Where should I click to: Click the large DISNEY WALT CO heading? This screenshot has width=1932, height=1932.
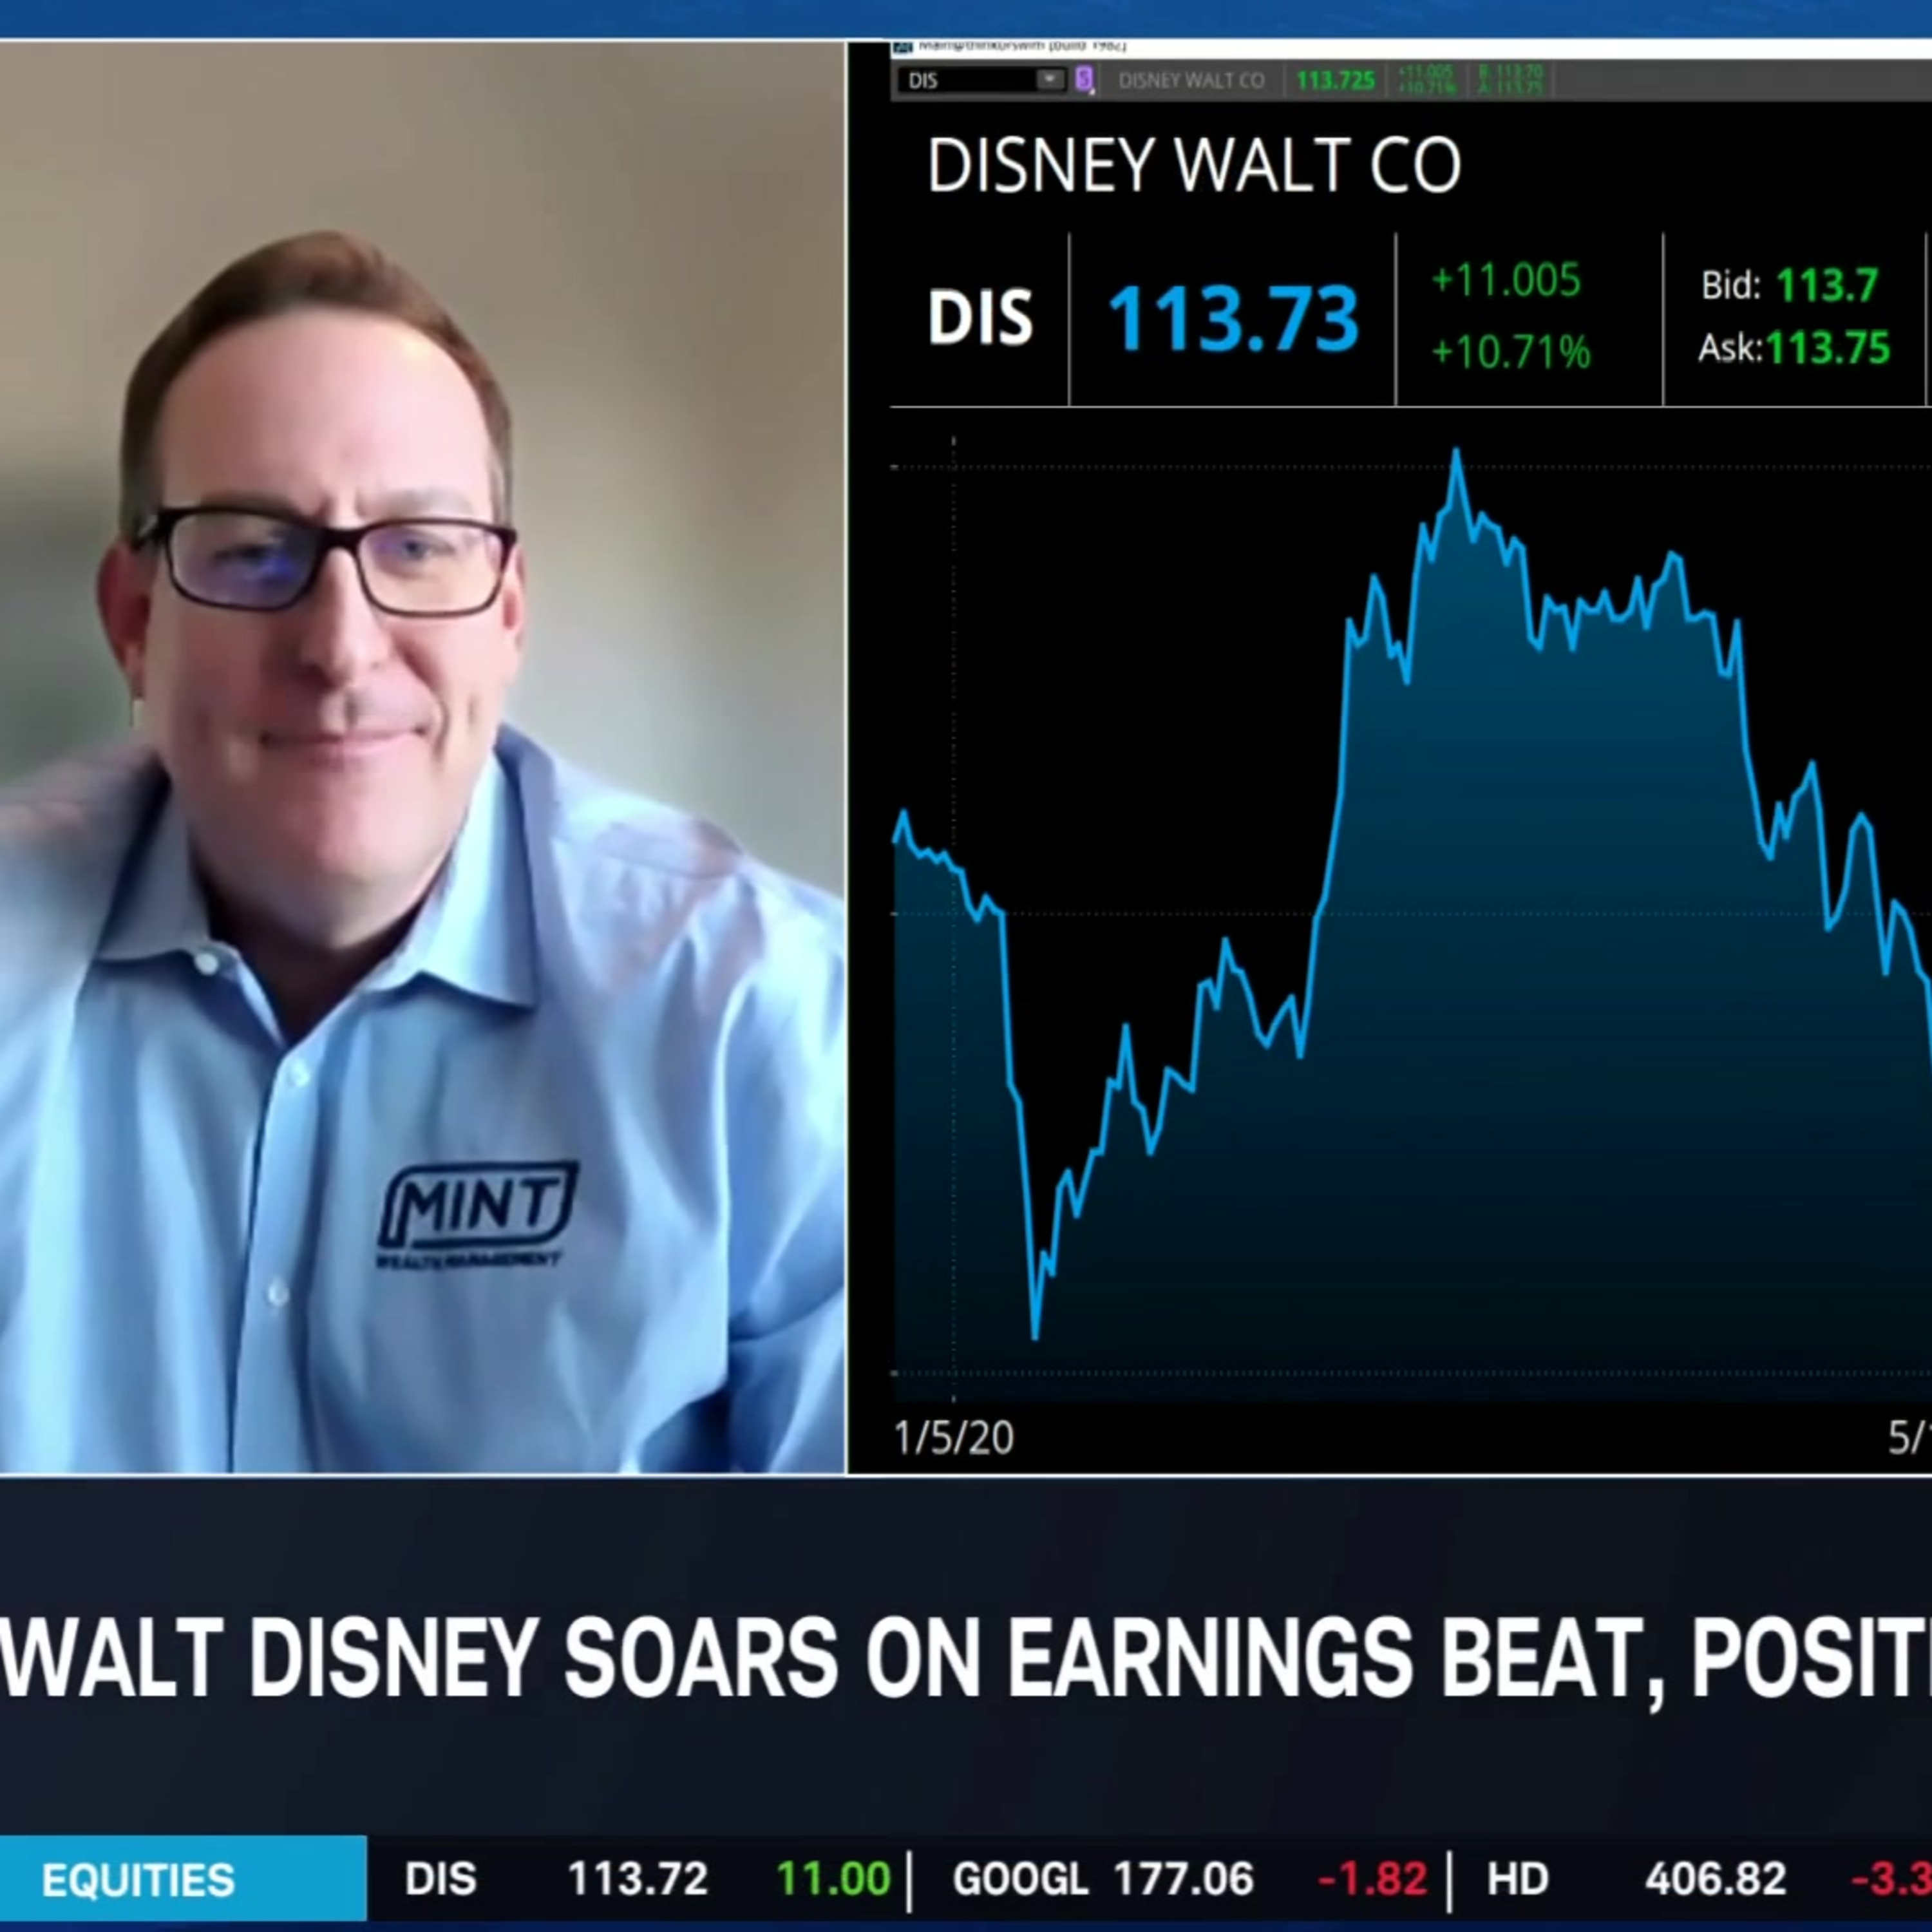[x=1194, y=165]
